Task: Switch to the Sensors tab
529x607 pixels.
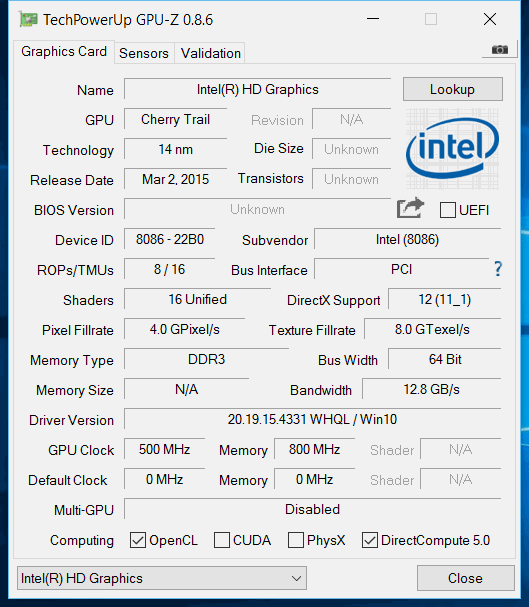Action: pos(144,53)
